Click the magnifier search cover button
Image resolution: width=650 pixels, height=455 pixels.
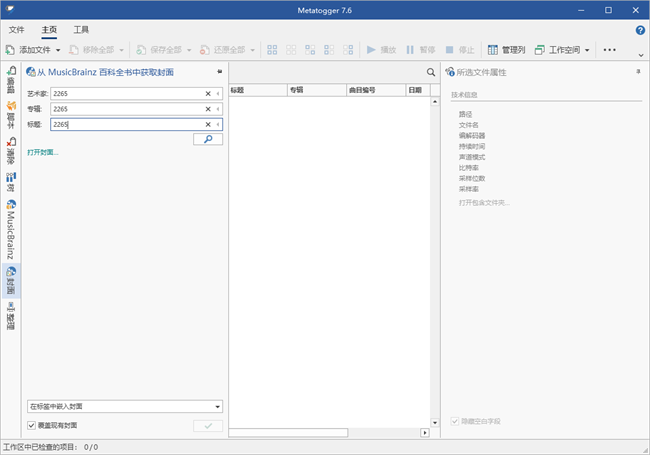point(207,140)
